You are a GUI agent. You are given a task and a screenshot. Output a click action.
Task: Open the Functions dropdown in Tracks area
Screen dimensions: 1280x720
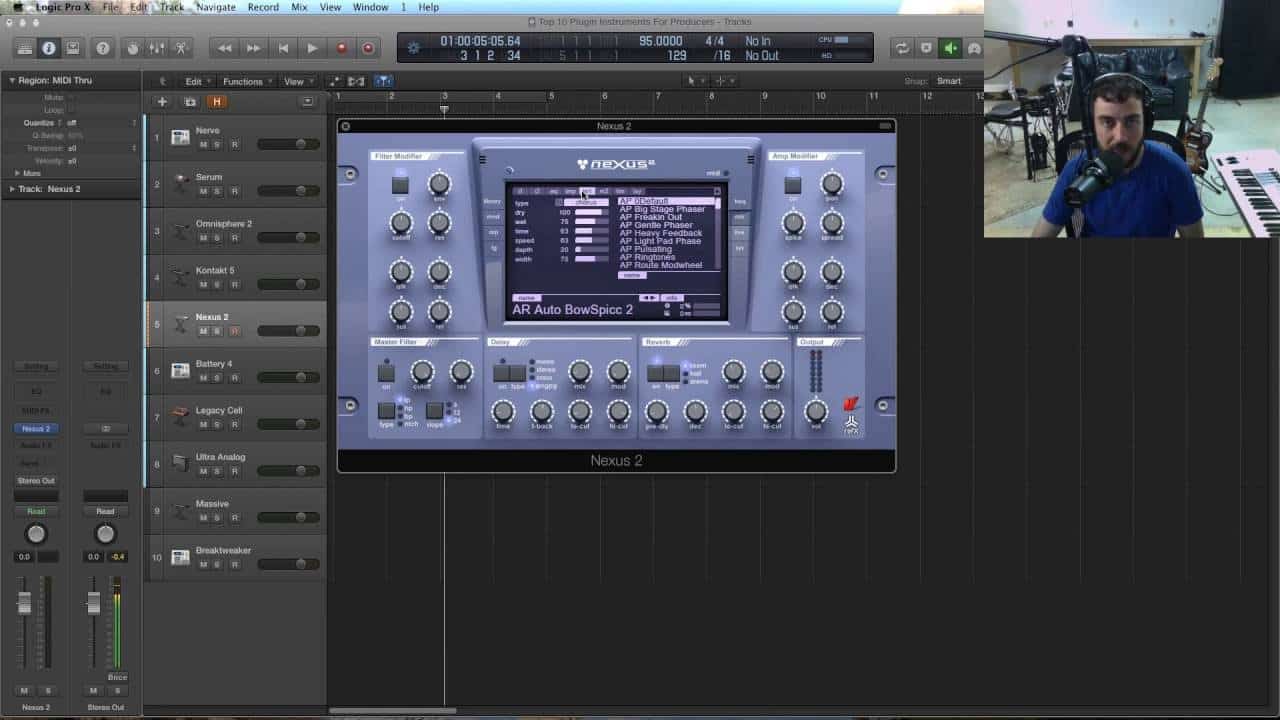point(246,81)
